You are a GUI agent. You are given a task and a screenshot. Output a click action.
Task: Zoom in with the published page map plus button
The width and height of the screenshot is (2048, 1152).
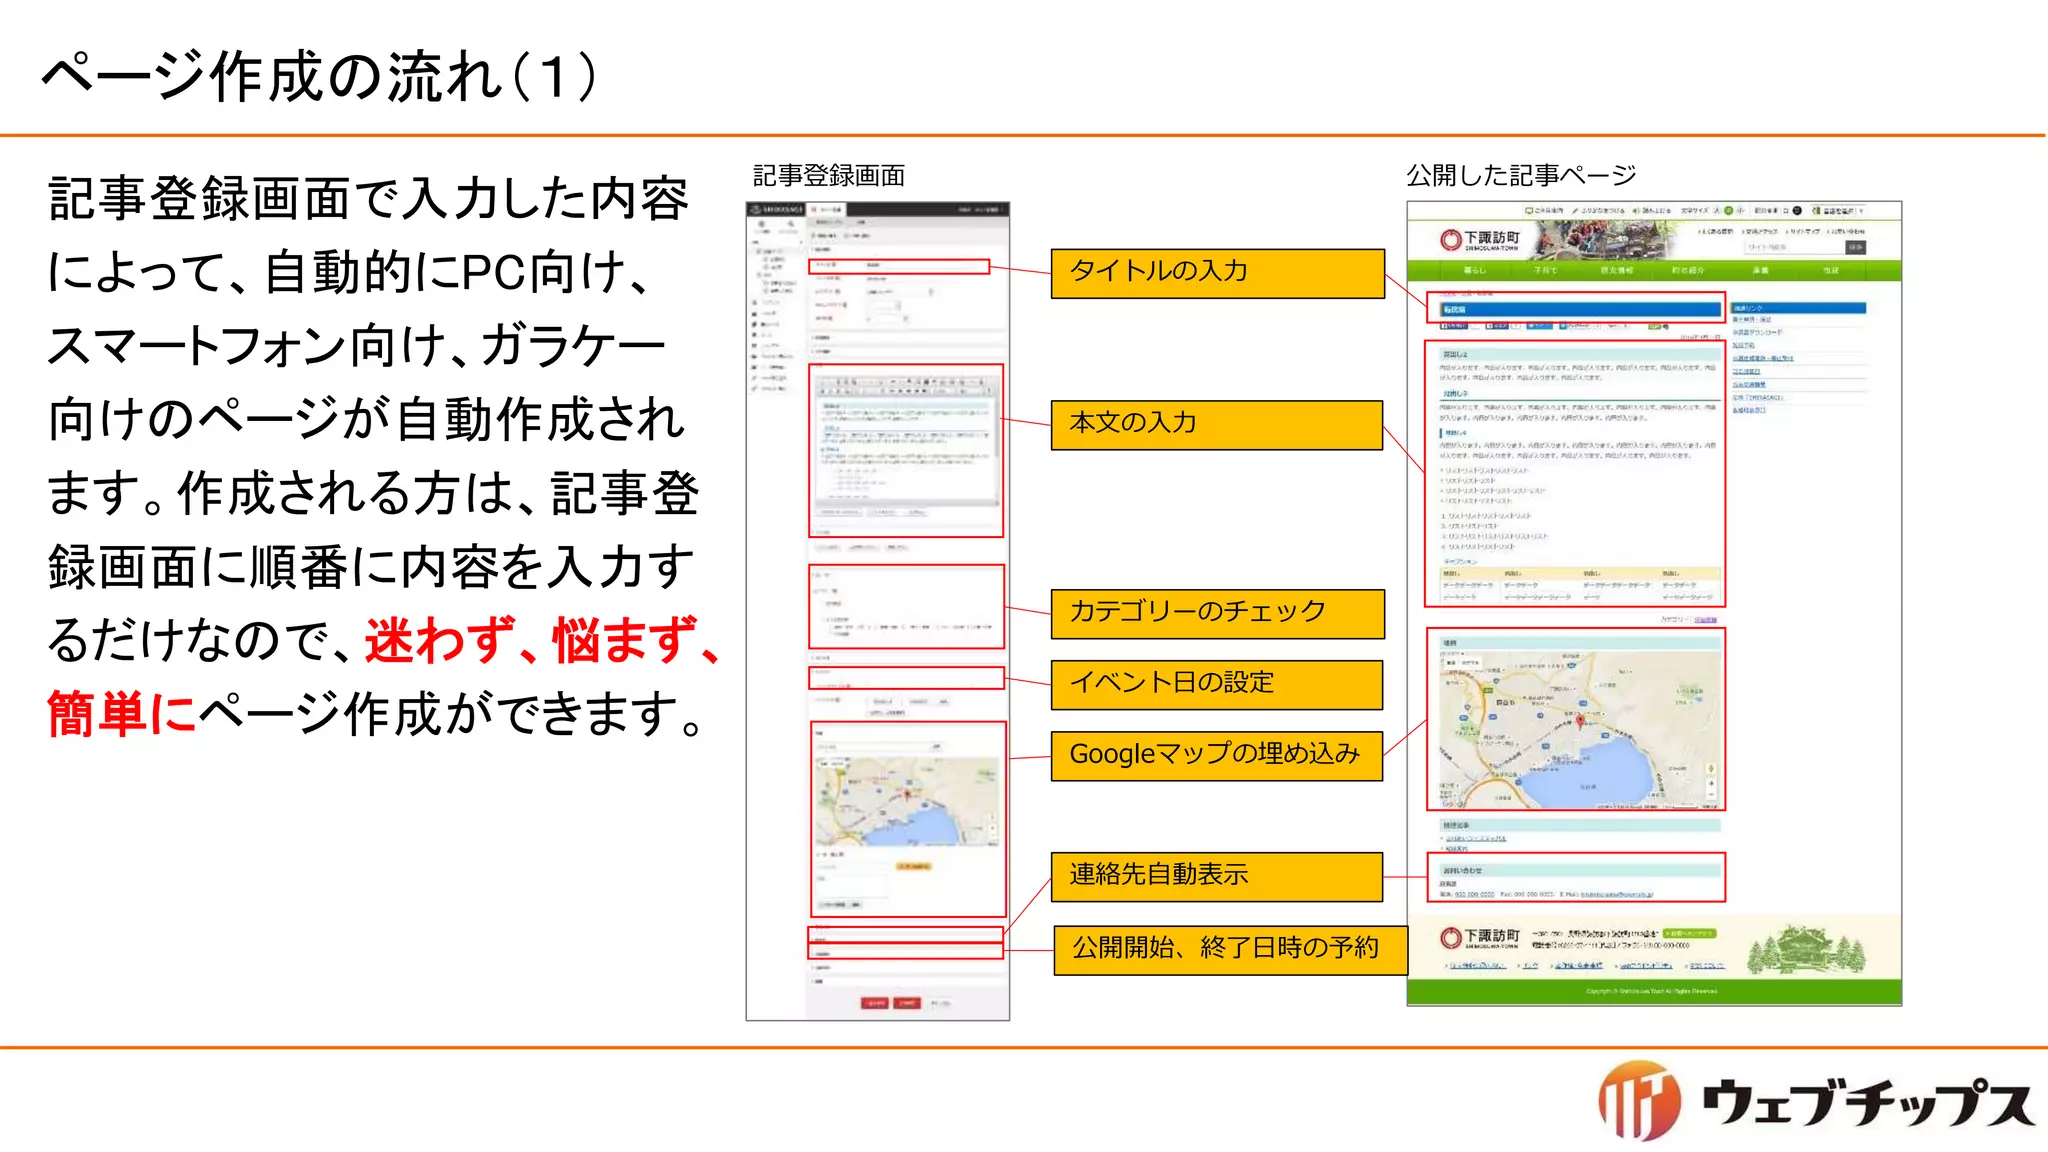1711,782
